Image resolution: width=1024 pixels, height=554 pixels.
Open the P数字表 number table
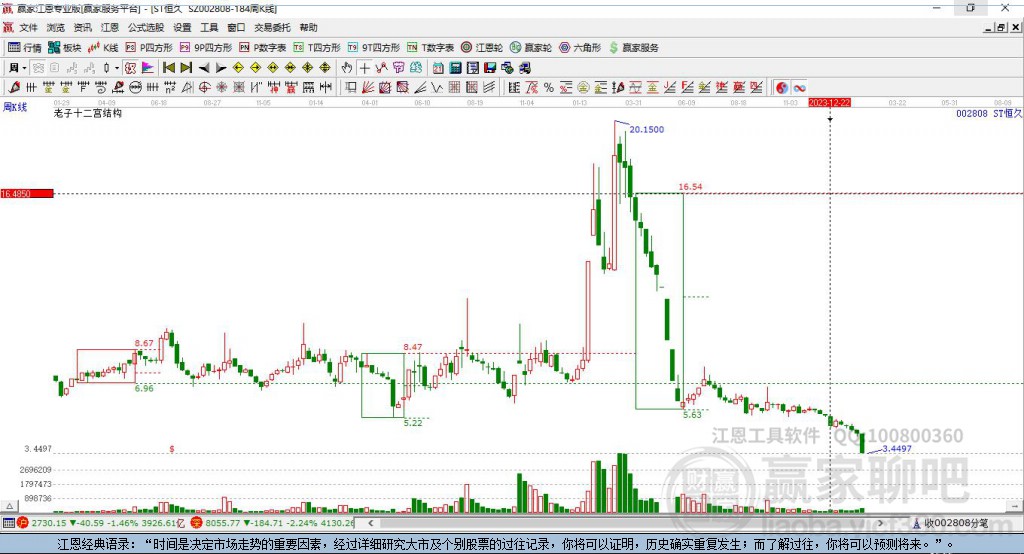coord(263,48)
